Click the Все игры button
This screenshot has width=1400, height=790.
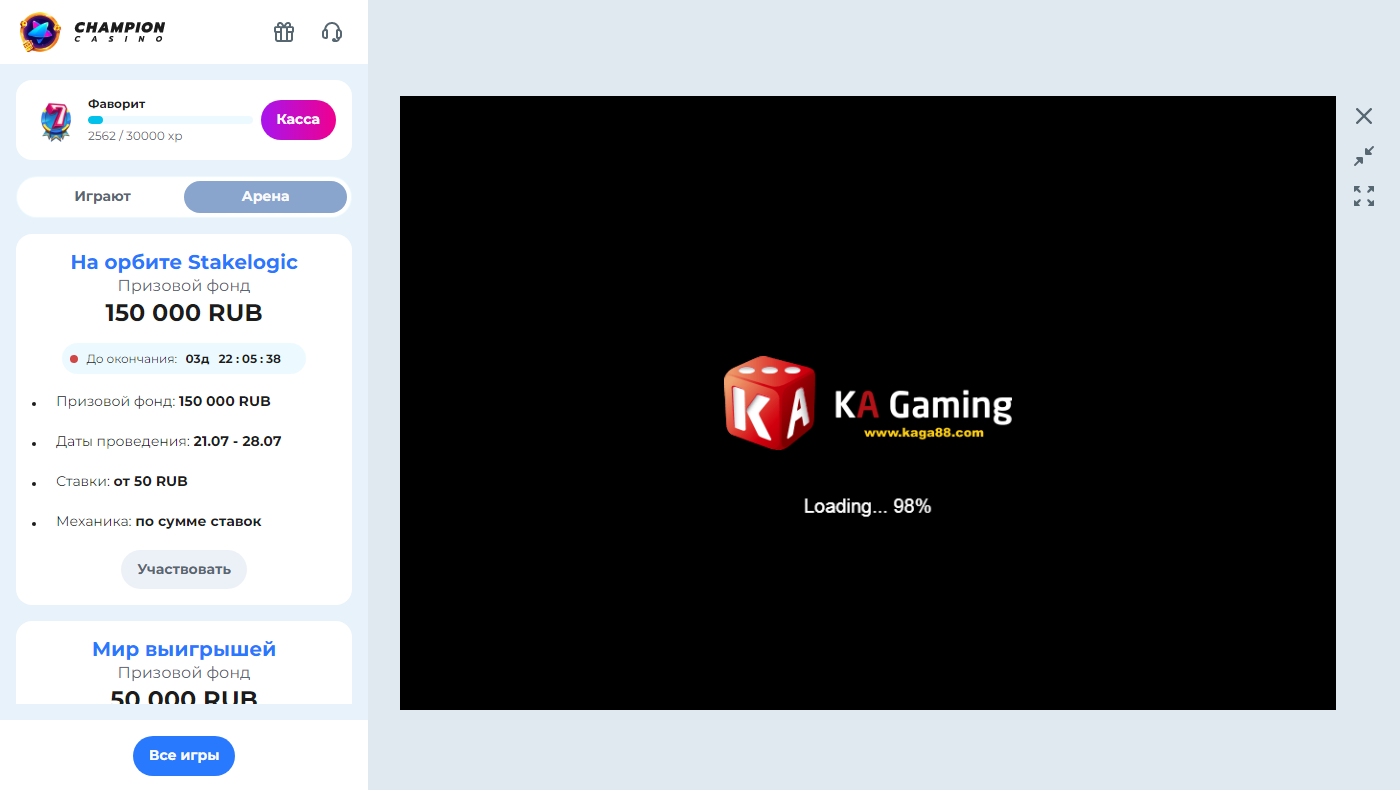184,755
